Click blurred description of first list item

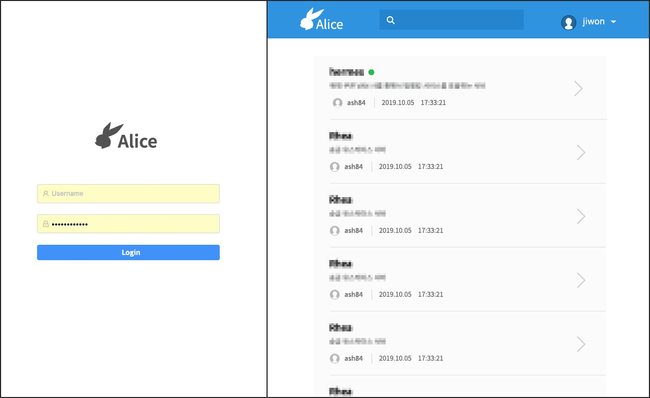tap(407, 86)
